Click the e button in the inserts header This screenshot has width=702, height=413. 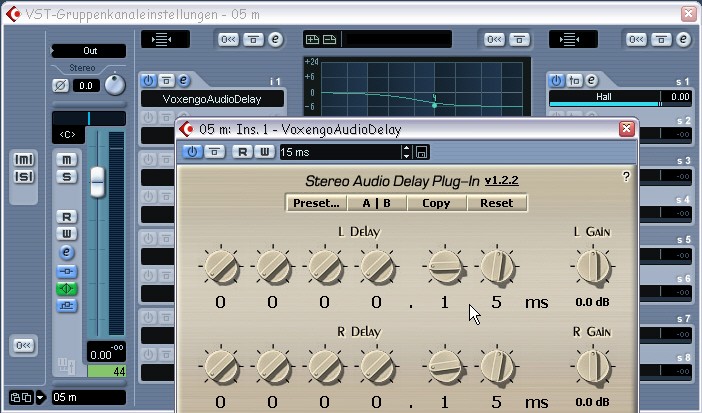(275, 39)
